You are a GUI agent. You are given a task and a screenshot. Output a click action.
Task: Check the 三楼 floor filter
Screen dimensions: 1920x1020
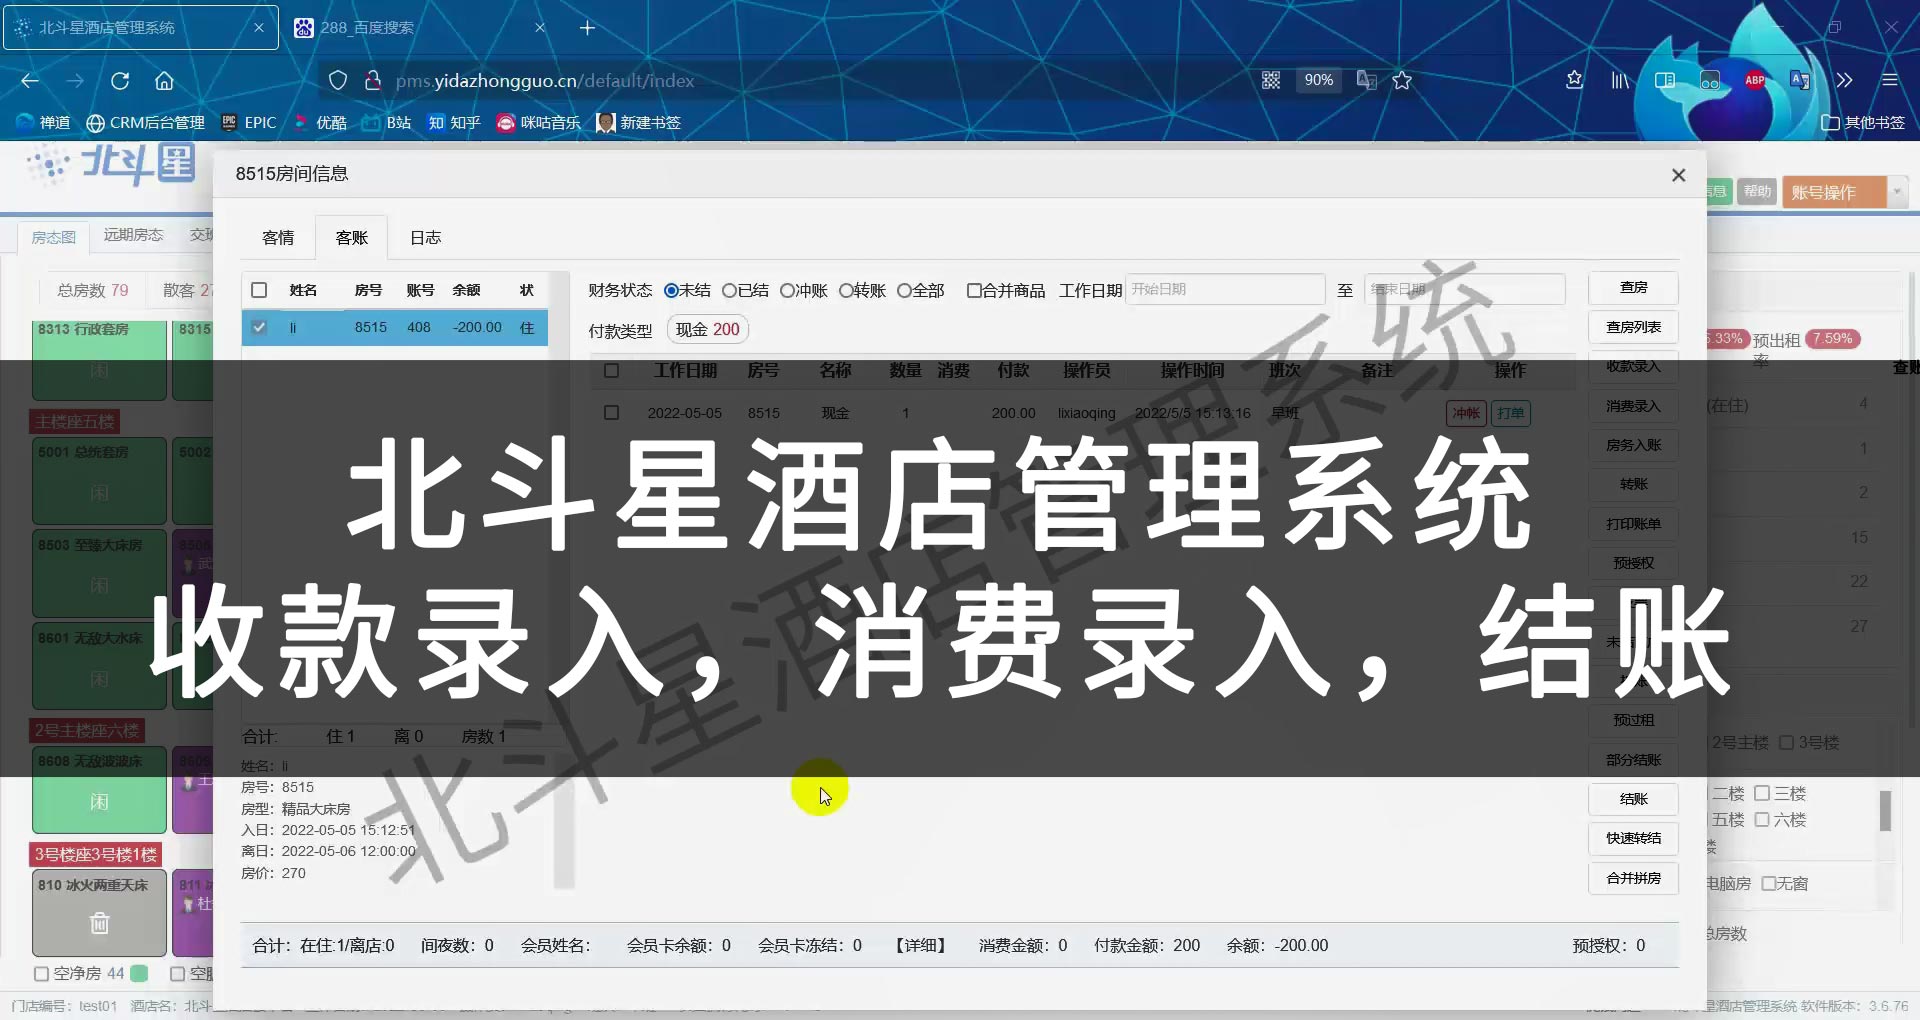tap(1762, 793)
